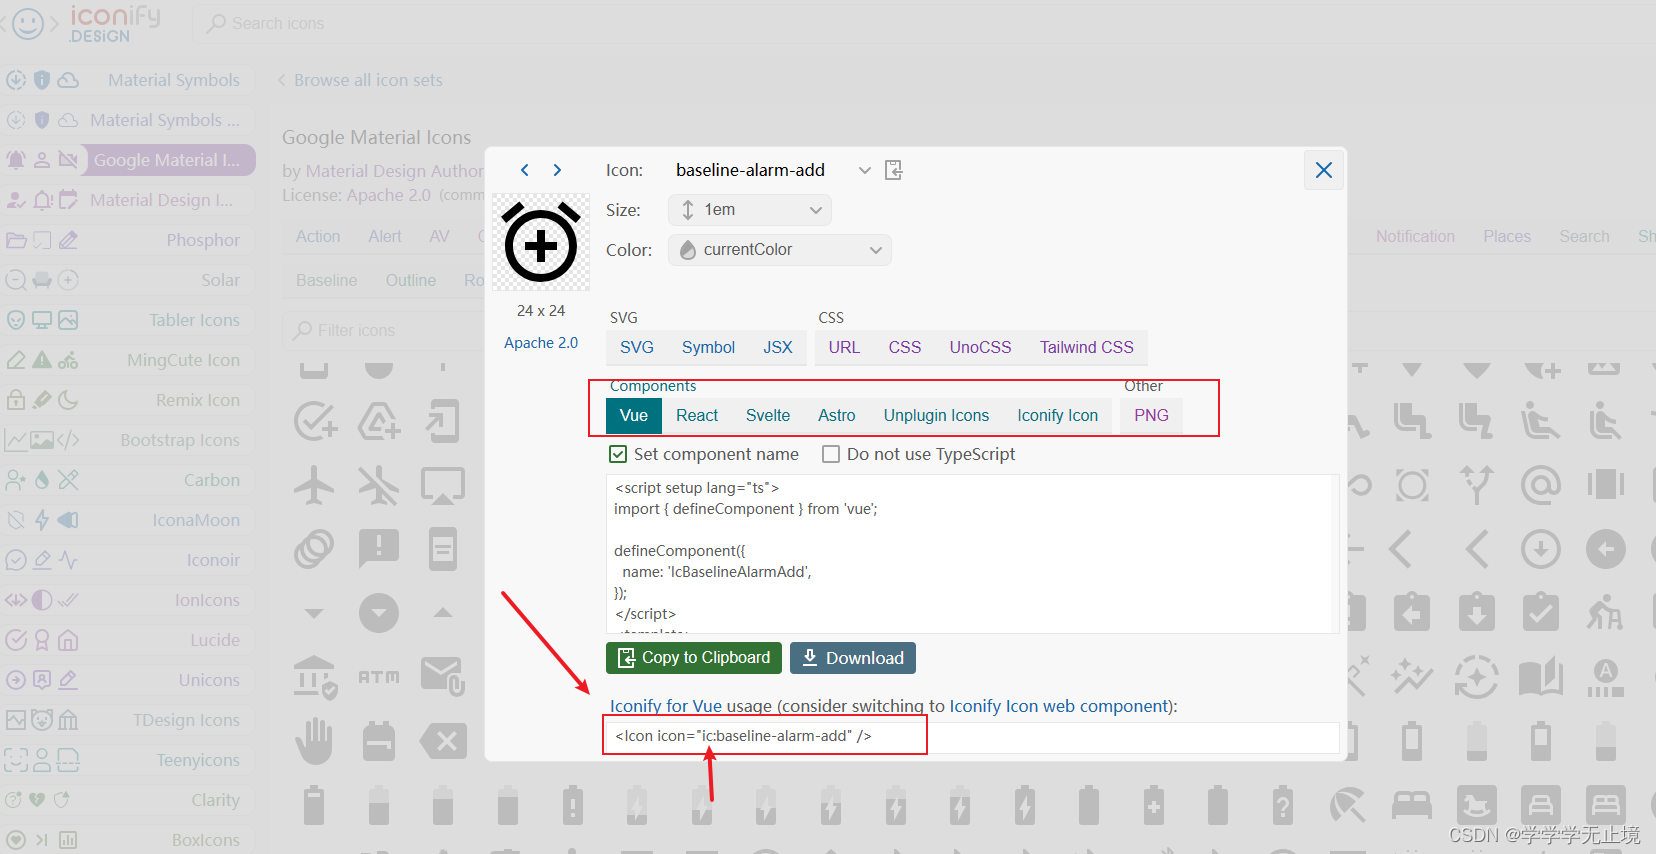
Task: Select the Astro component tab
Action: 837,415
